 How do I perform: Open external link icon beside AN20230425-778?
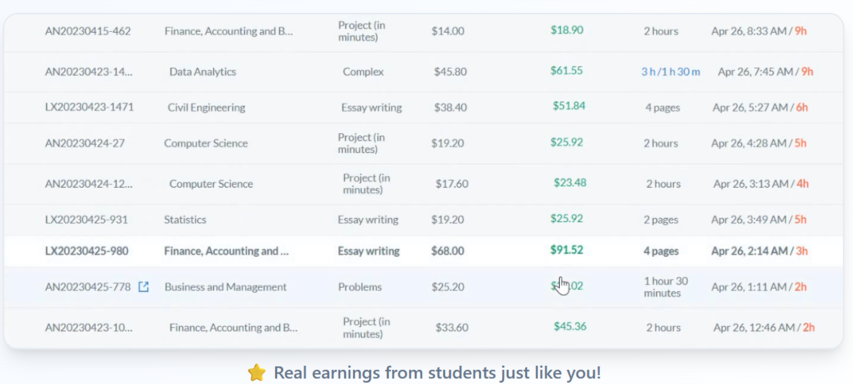[x=143, y=287]
